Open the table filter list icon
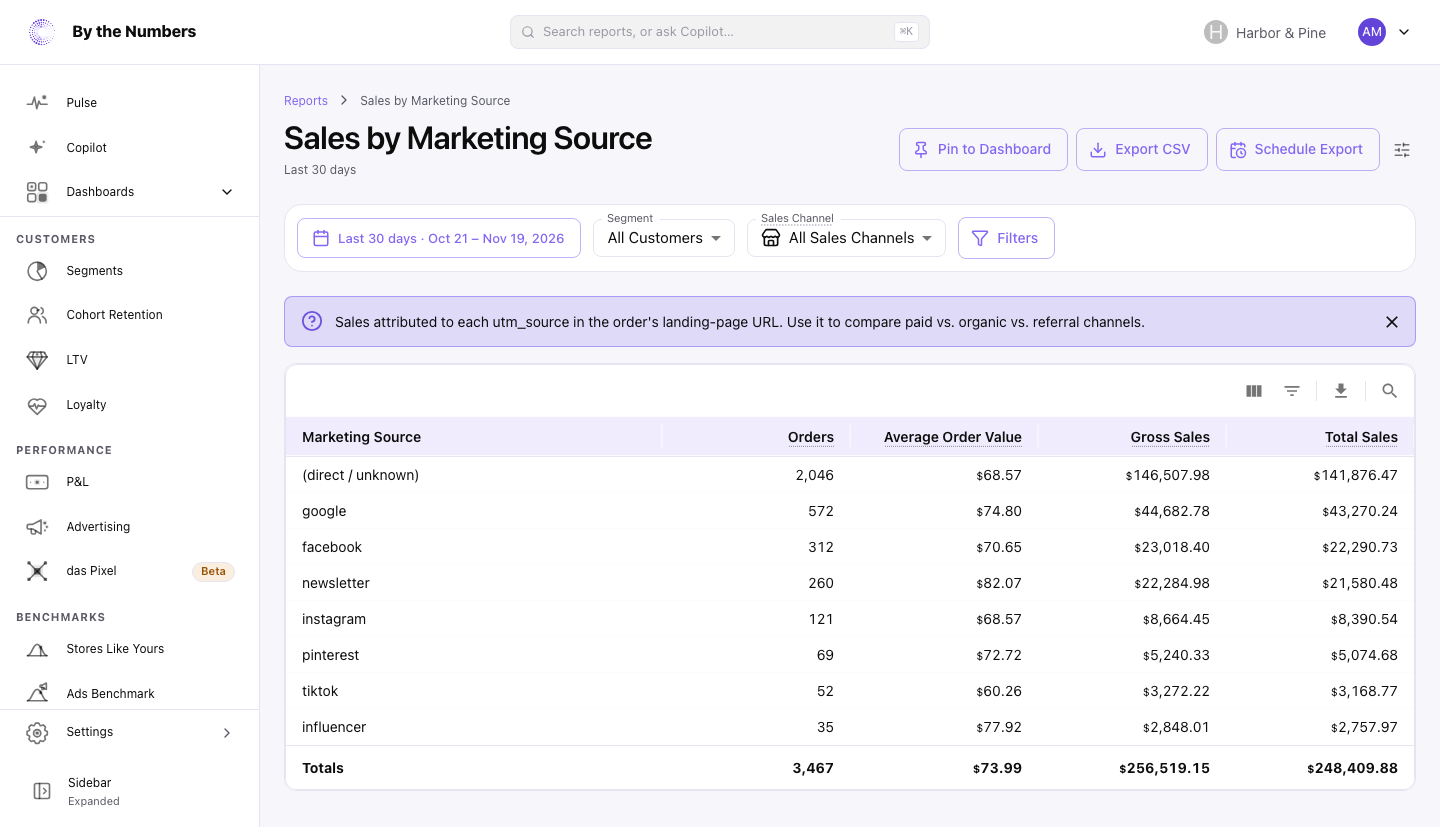1440x827 pixels. point(1292,391)
